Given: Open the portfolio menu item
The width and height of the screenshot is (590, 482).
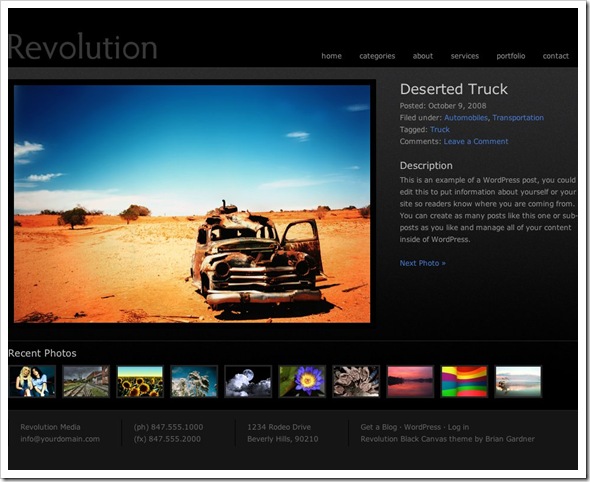Looking at the screenshot, I should pos(511,56).
